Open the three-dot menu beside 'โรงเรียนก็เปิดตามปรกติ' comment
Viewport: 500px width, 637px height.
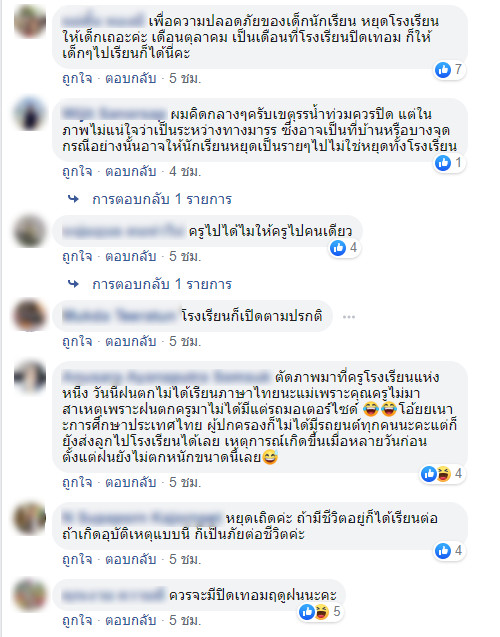[349, 316]
